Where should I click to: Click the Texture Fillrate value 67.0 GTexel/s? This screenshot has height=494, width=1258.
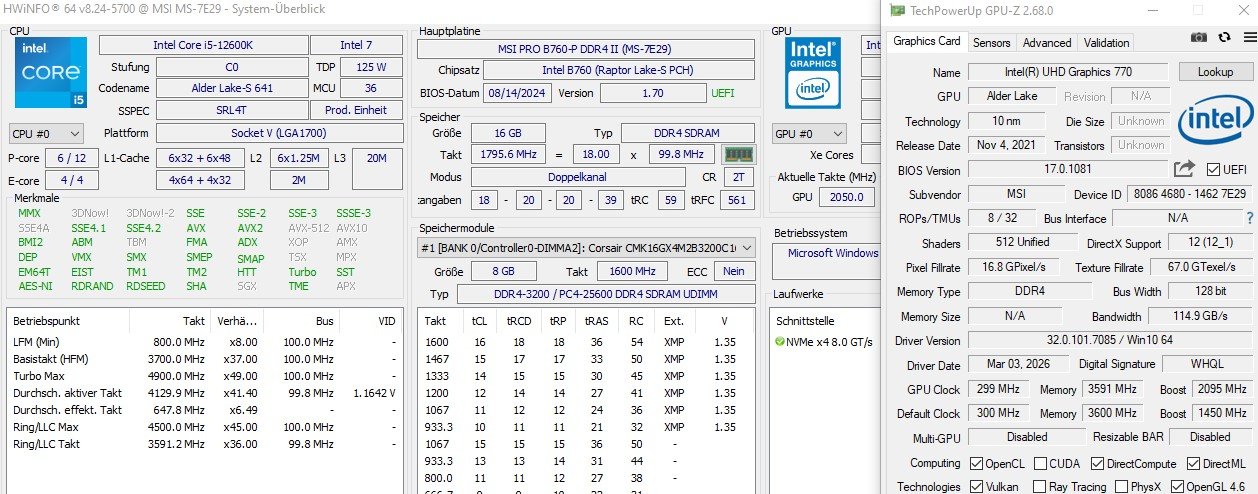tap(1199, 267)
